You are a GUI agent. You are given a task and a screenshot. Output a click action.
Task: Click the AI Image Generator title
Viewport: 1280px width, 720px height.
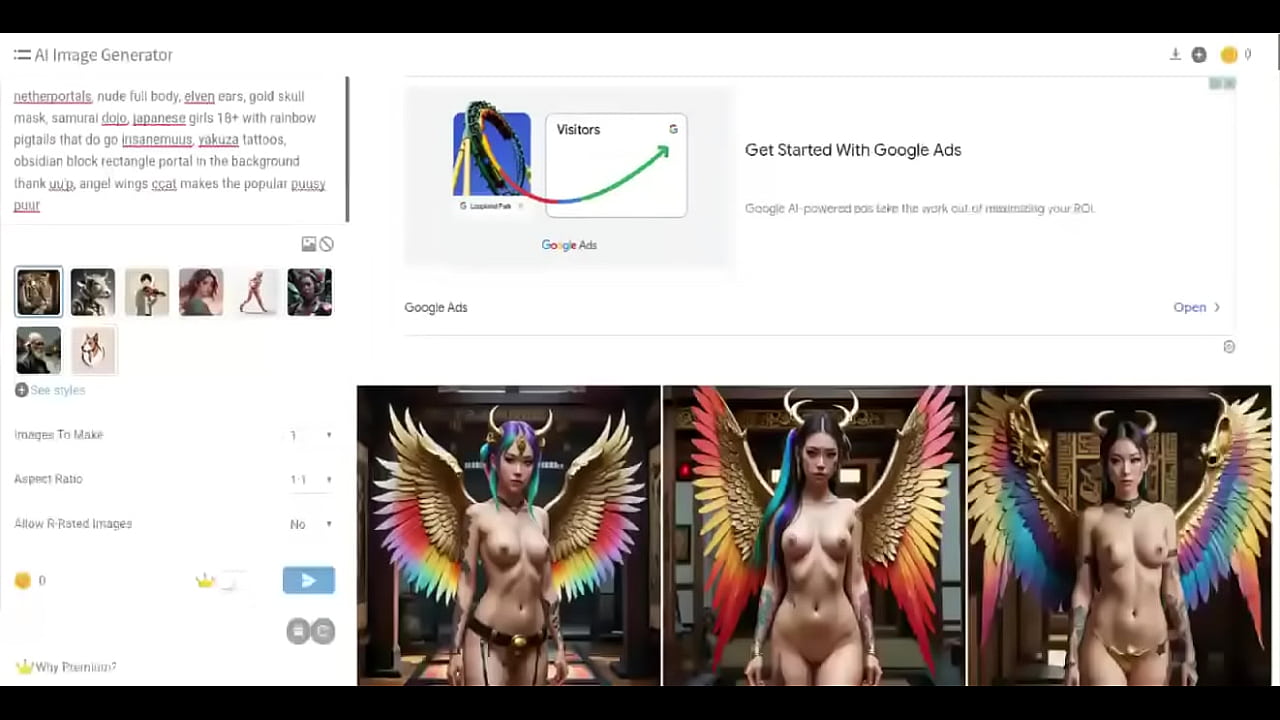click(x=103, y=55)
